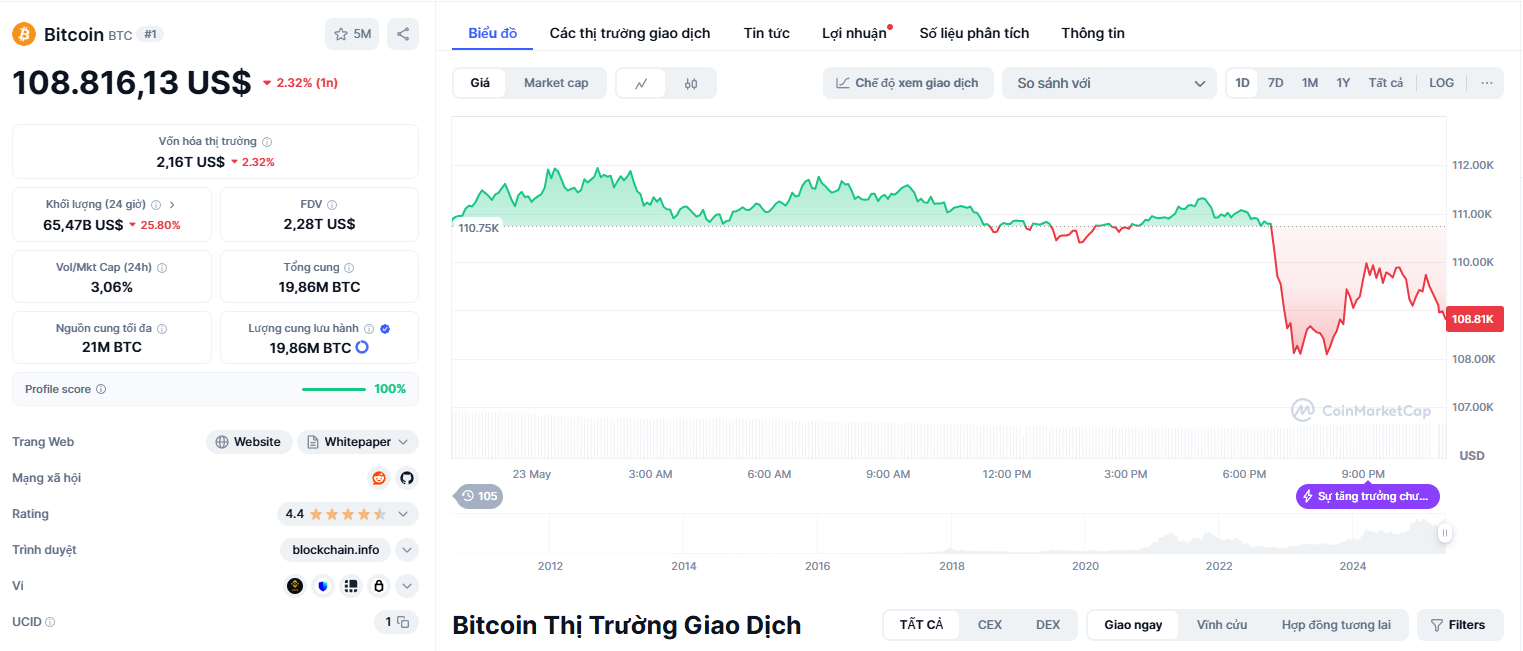The width and height of the screenshot is (1523, 651).
Task: Select the 7D time range
Action: click(1276, 83)
